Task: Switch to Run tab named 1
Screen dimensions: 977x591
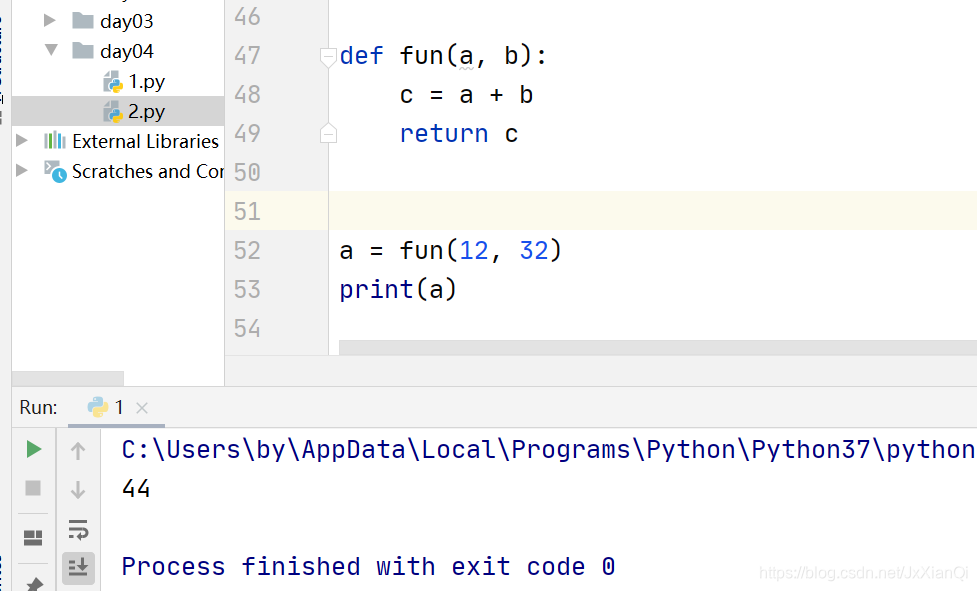Action: pos(117,407)
